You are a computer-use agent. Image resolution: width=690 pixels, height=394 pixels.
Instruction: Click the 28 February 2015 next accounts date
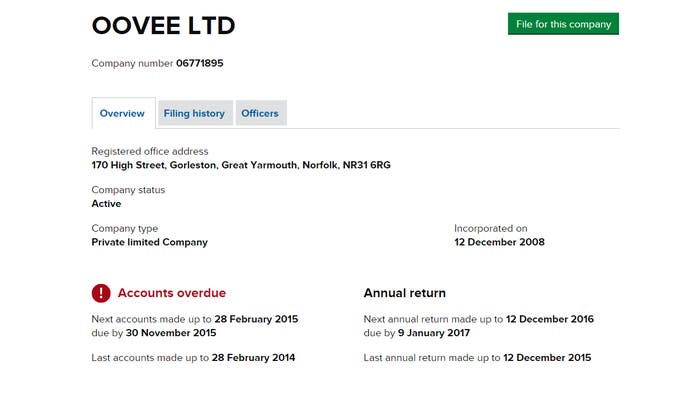(x=257, y=319)
